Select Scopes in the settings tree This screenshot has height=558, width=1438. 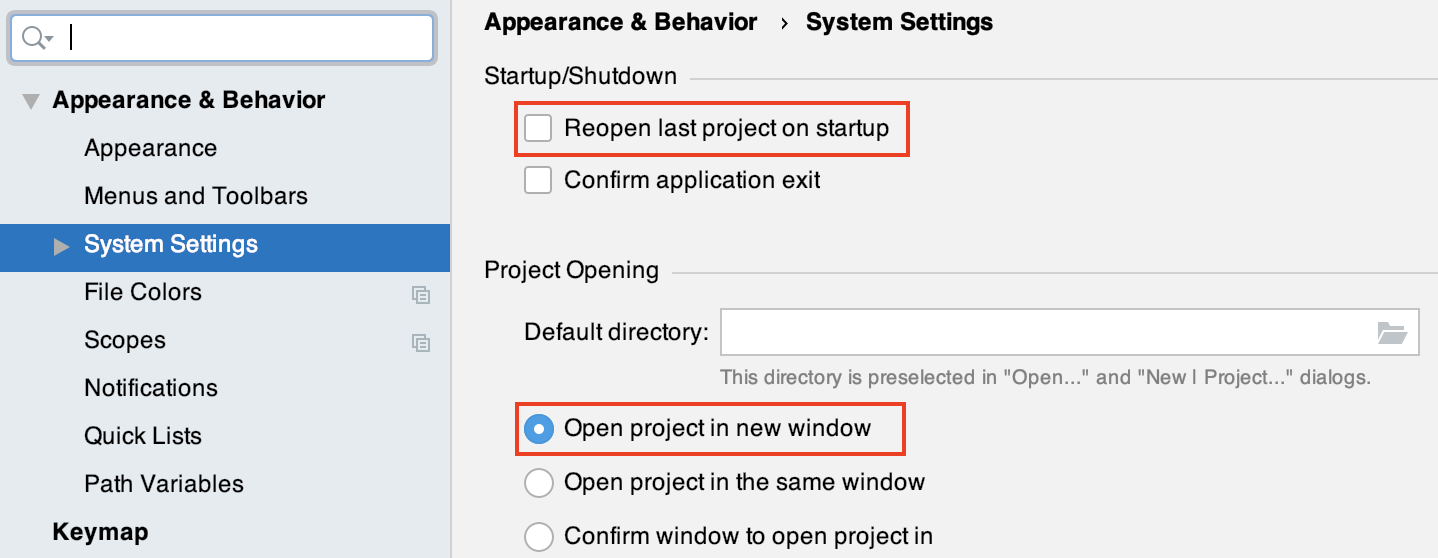[x=125, y=341]
